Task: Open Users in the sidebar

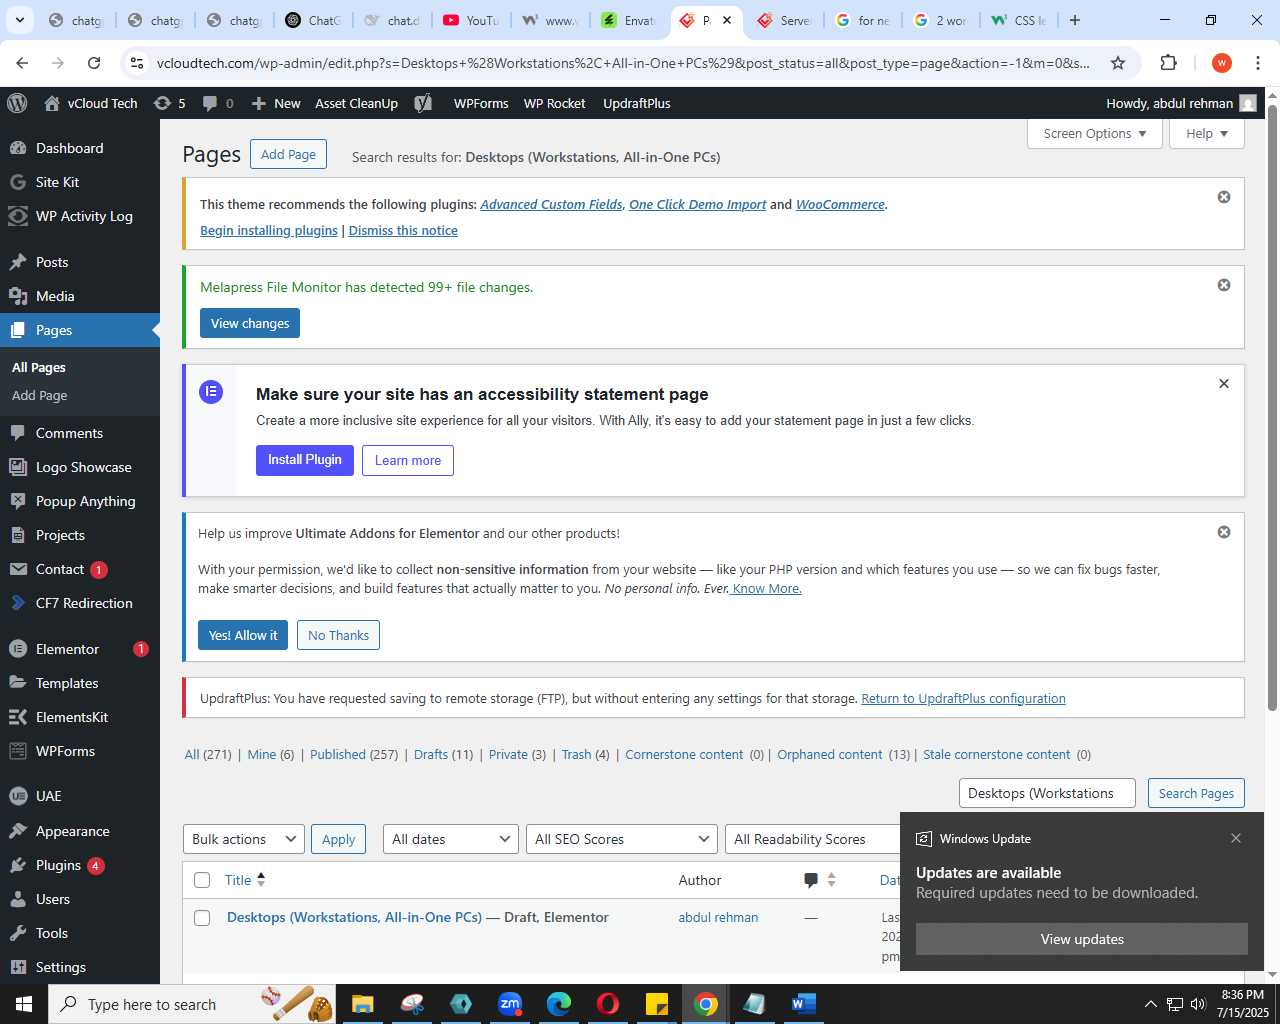Action: 53,899
